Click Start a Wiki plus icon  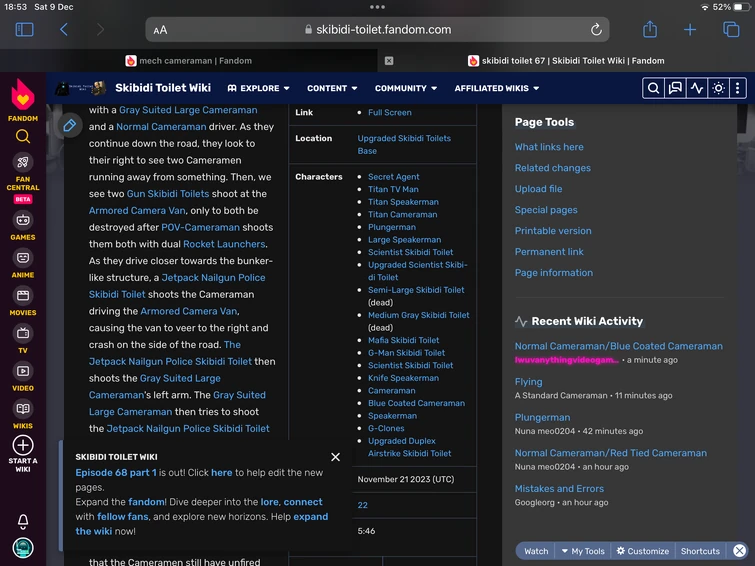pyautogui.click(x=23, y=446)
